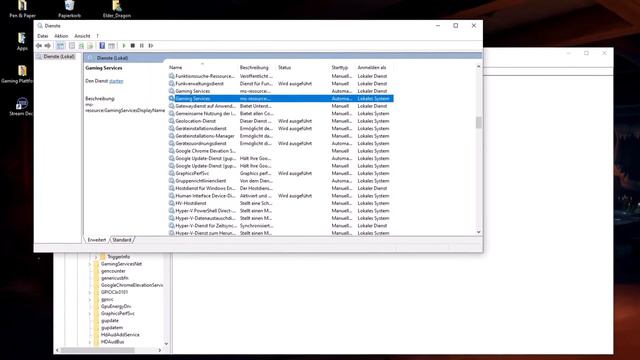Click the registry tree scroll-right arrow

(x=160, y=350)
